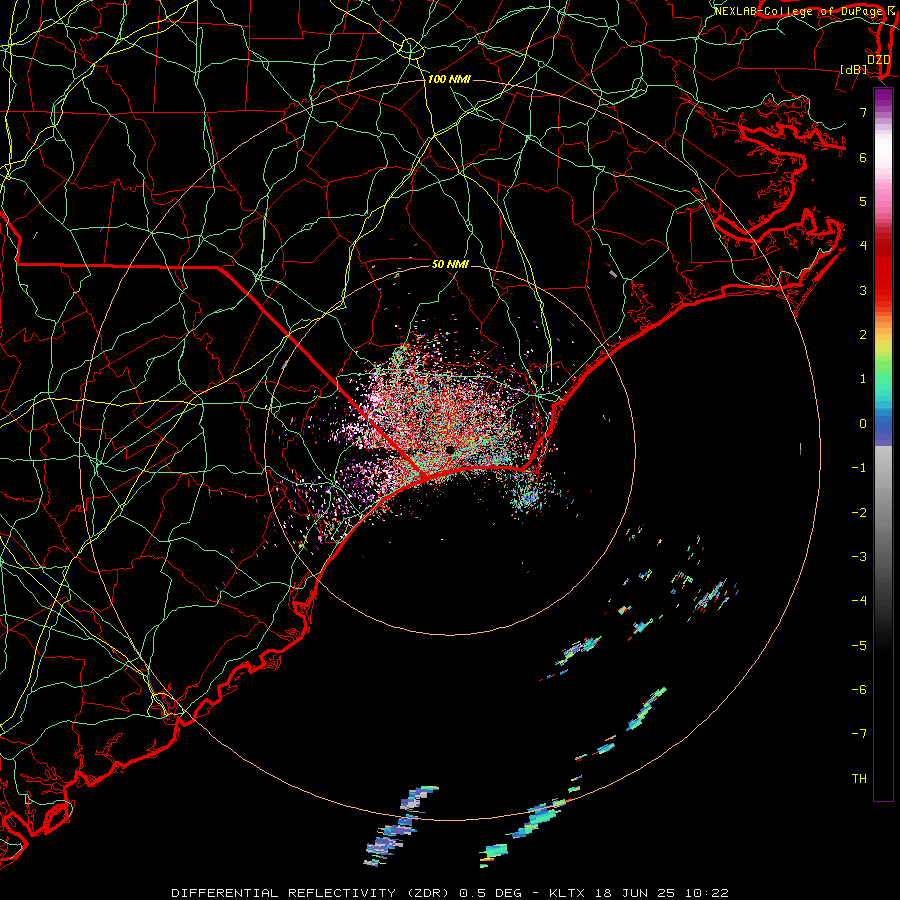Click the "NEXLAB-College of DuPage" header text
Viewport: 900px width, 900px height.
(x=800, y=11)
